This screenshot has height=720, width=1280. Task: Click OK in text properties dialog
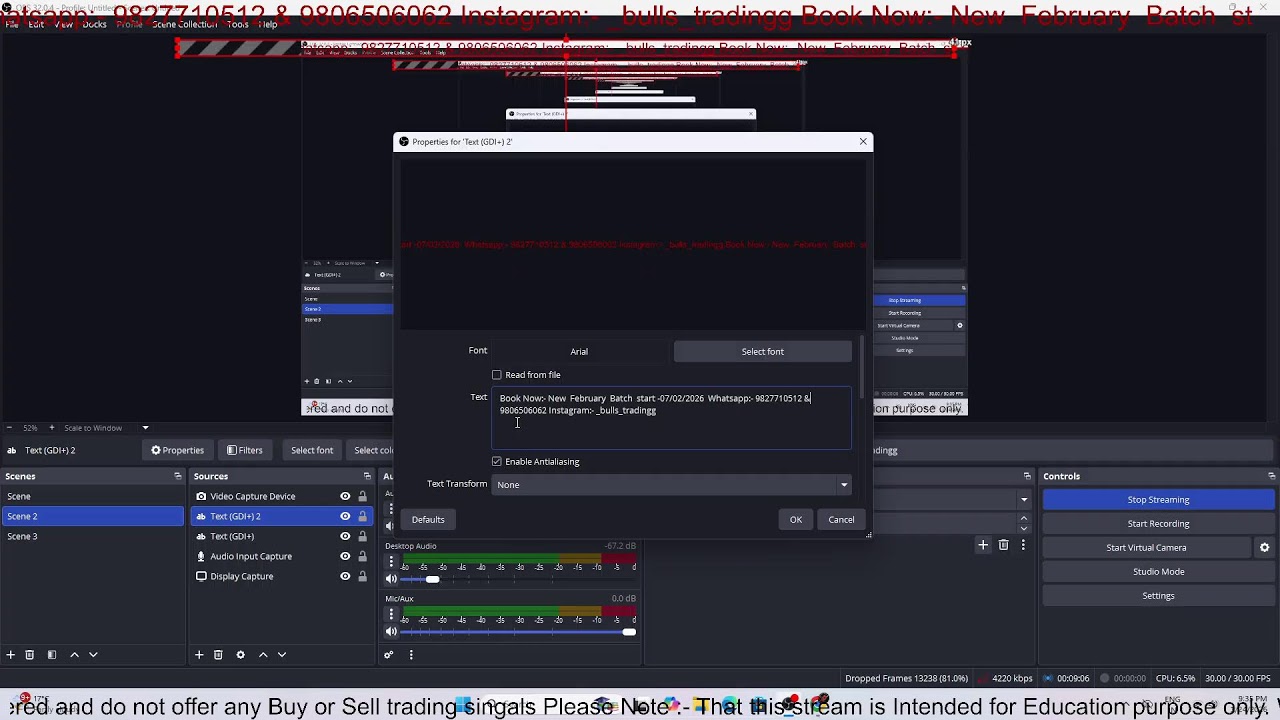click(x=796, y=520)
